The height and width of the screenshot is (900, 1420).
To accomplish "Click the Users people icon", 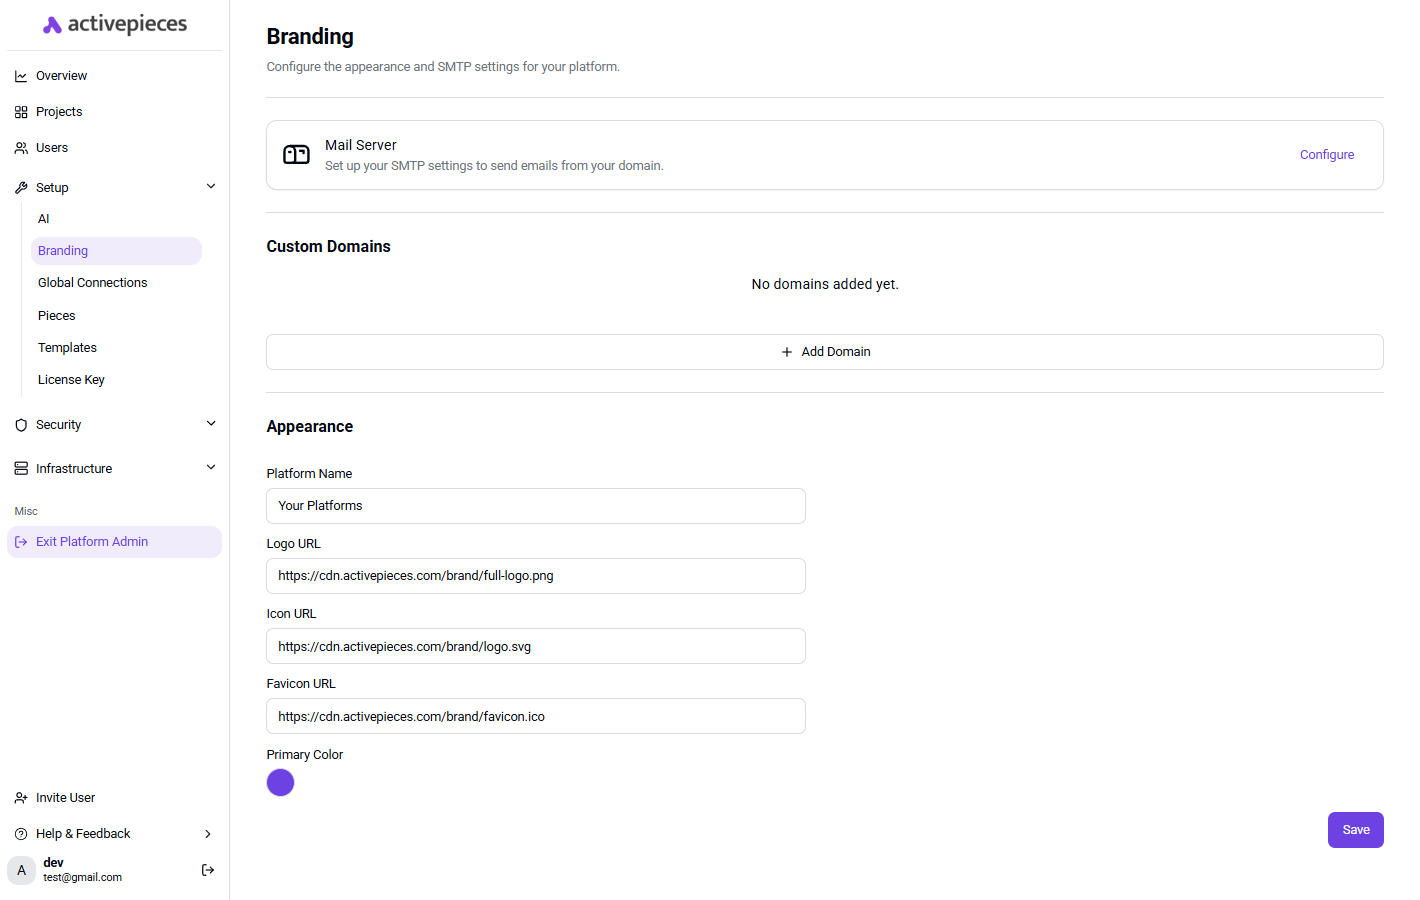I will 21,148.
